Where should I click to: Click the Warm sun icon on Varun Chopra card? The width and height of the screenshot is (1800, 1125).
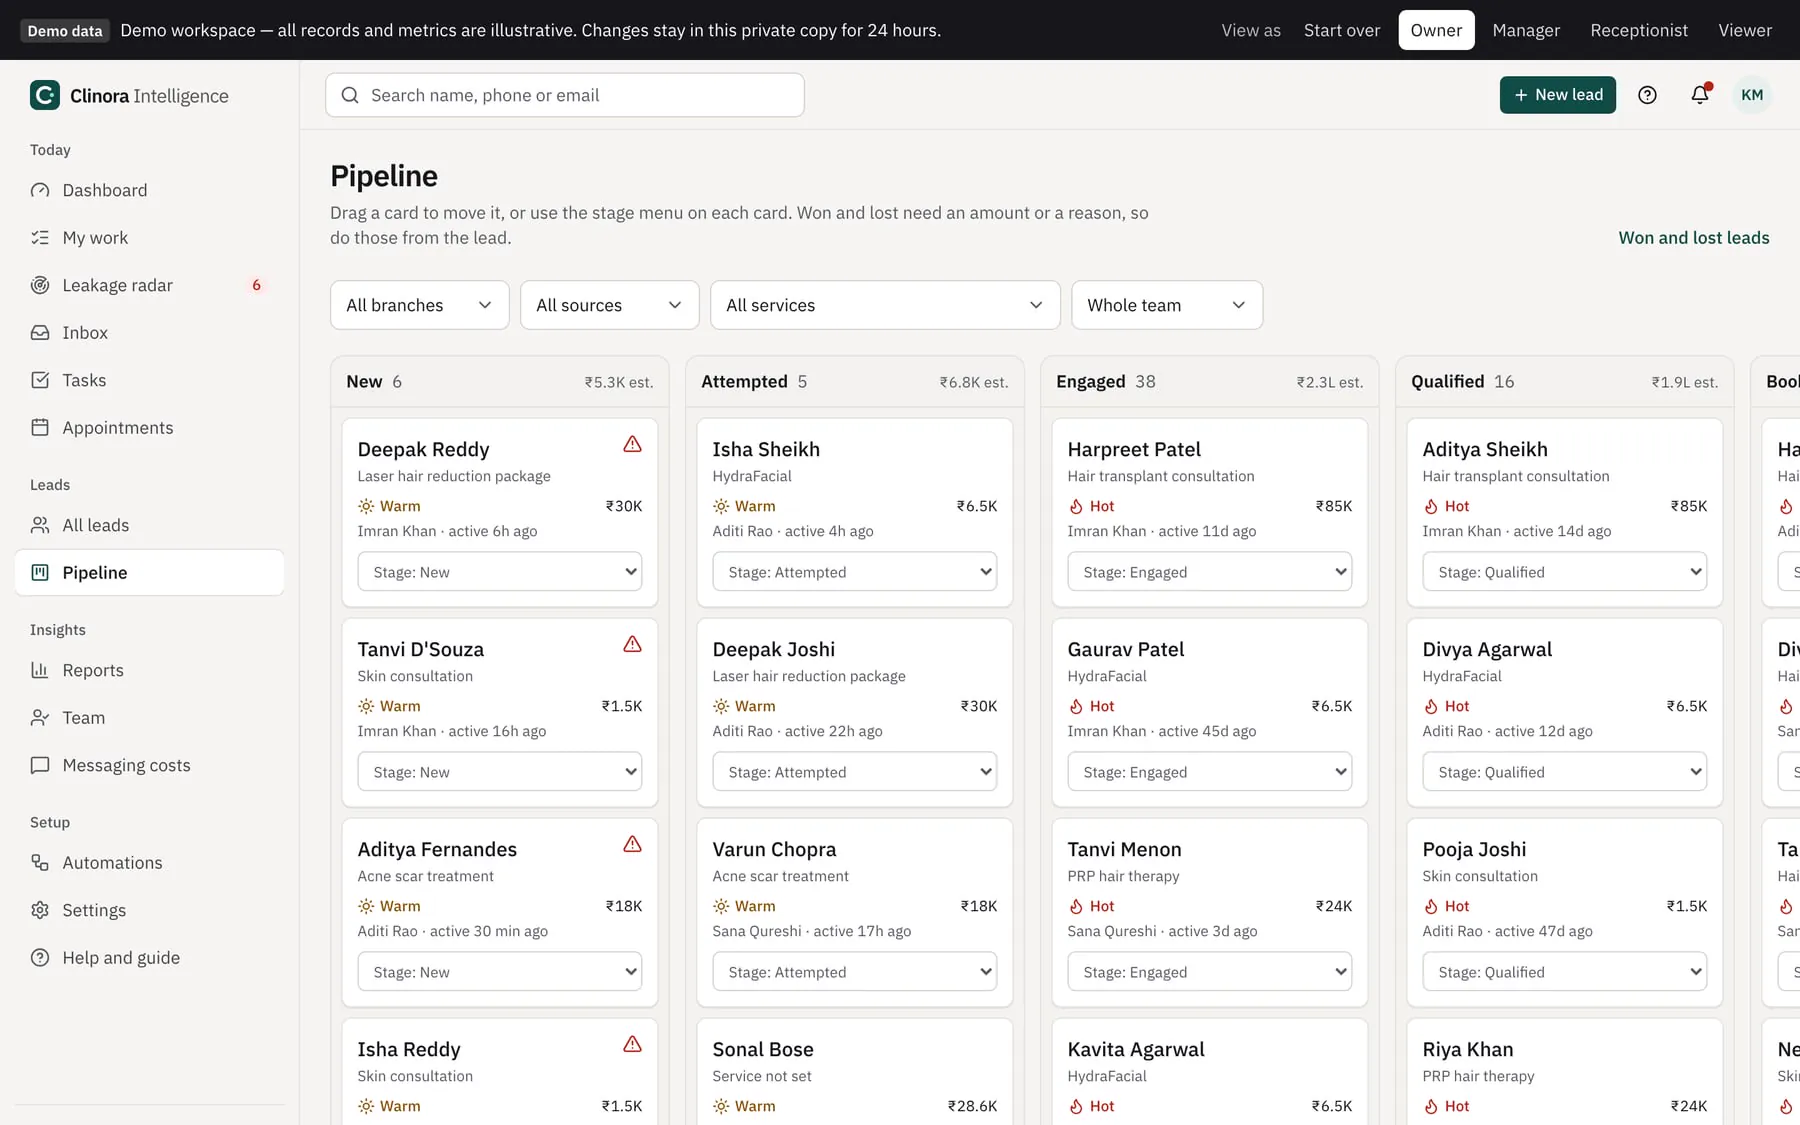[721, 907]
